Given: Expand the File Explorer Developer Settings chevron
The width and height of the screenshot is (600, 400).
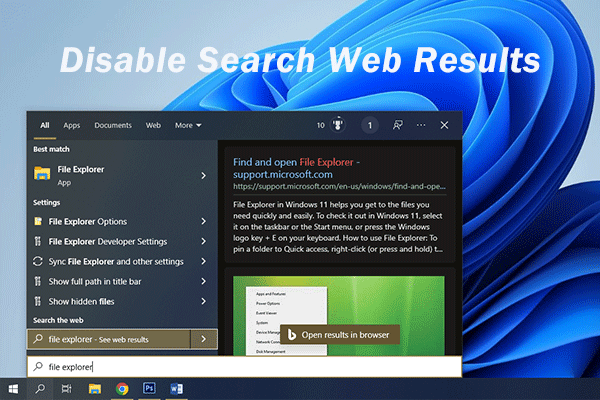Looking at the screenshot, I should click(x=204, y=241).
